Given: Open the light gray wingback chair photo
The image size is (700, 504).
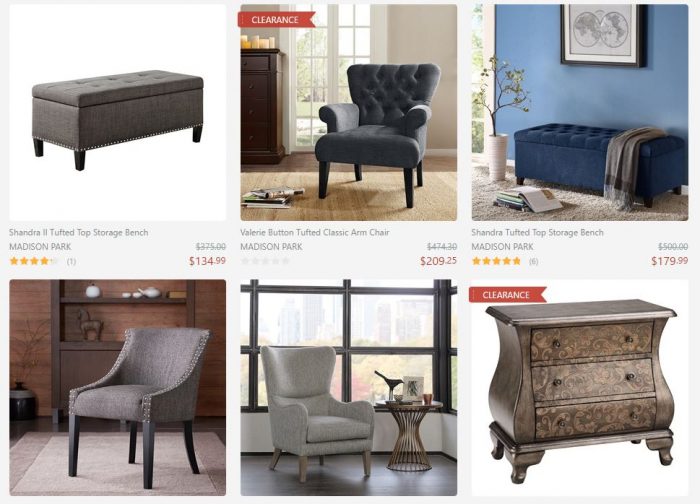Looking at the screenshot, I should tap(349, 387).
